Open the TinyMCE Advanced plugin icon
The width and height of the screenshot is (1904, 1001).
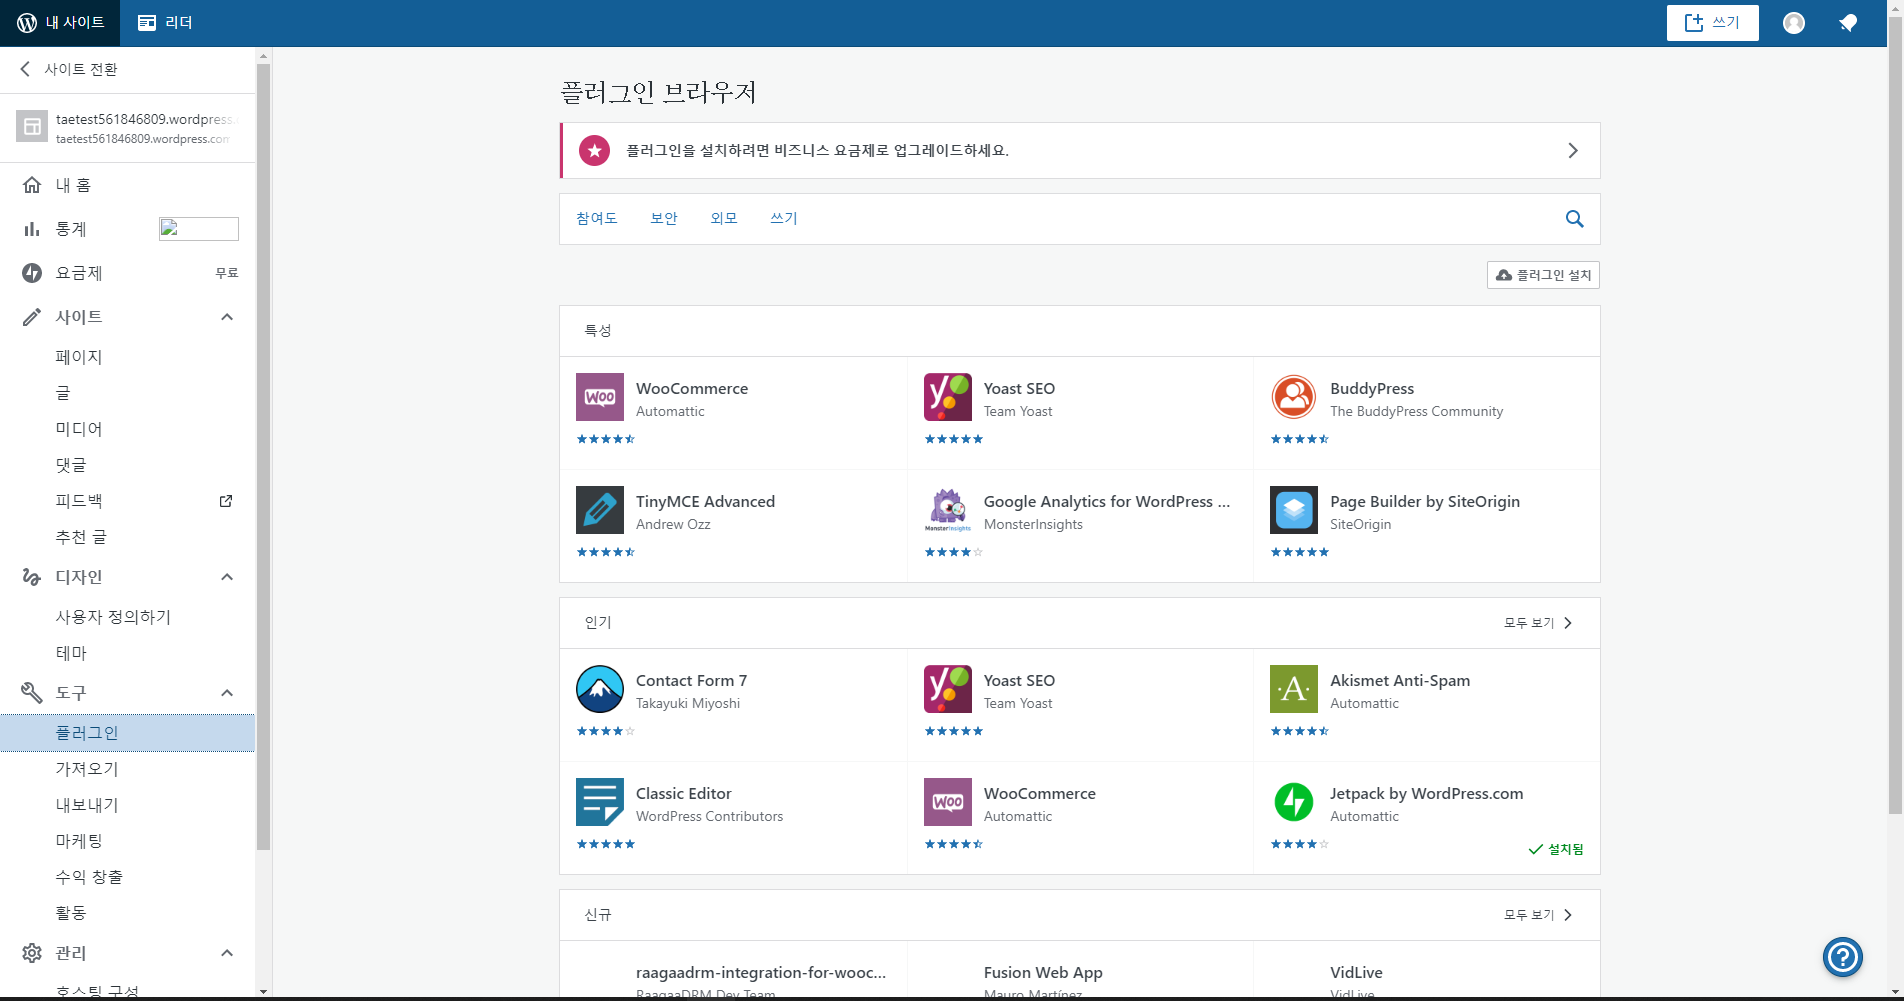coord(600,510)
